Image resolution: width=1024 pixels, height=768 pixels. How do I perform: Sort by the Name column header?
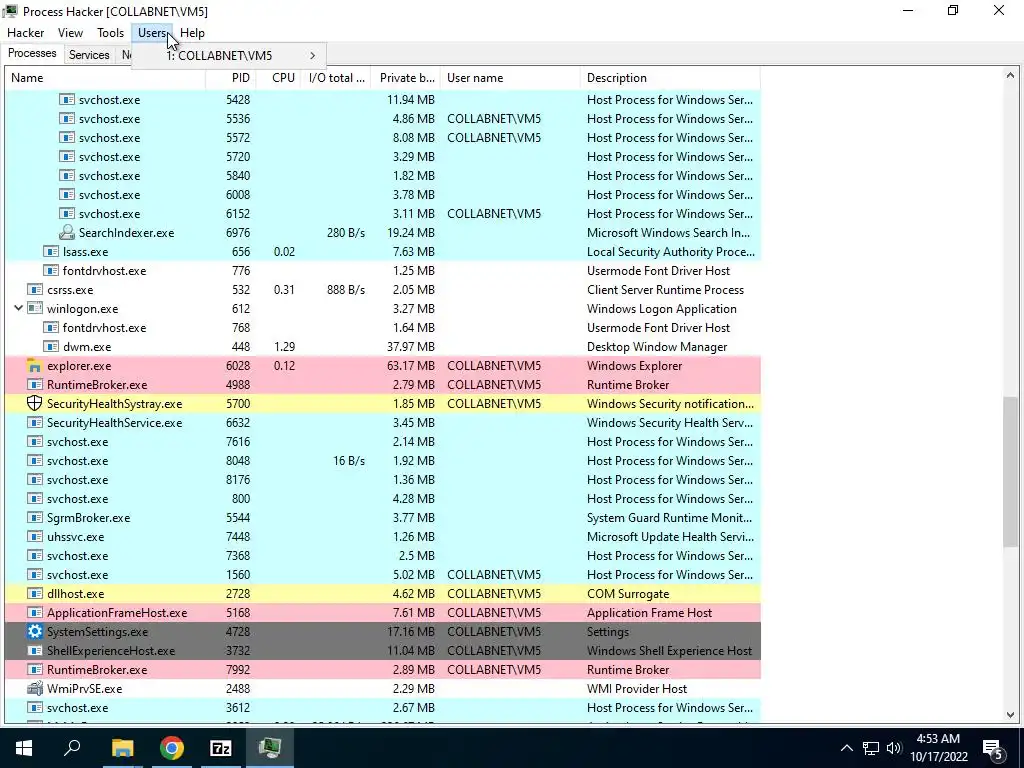[x=105, y=78]
